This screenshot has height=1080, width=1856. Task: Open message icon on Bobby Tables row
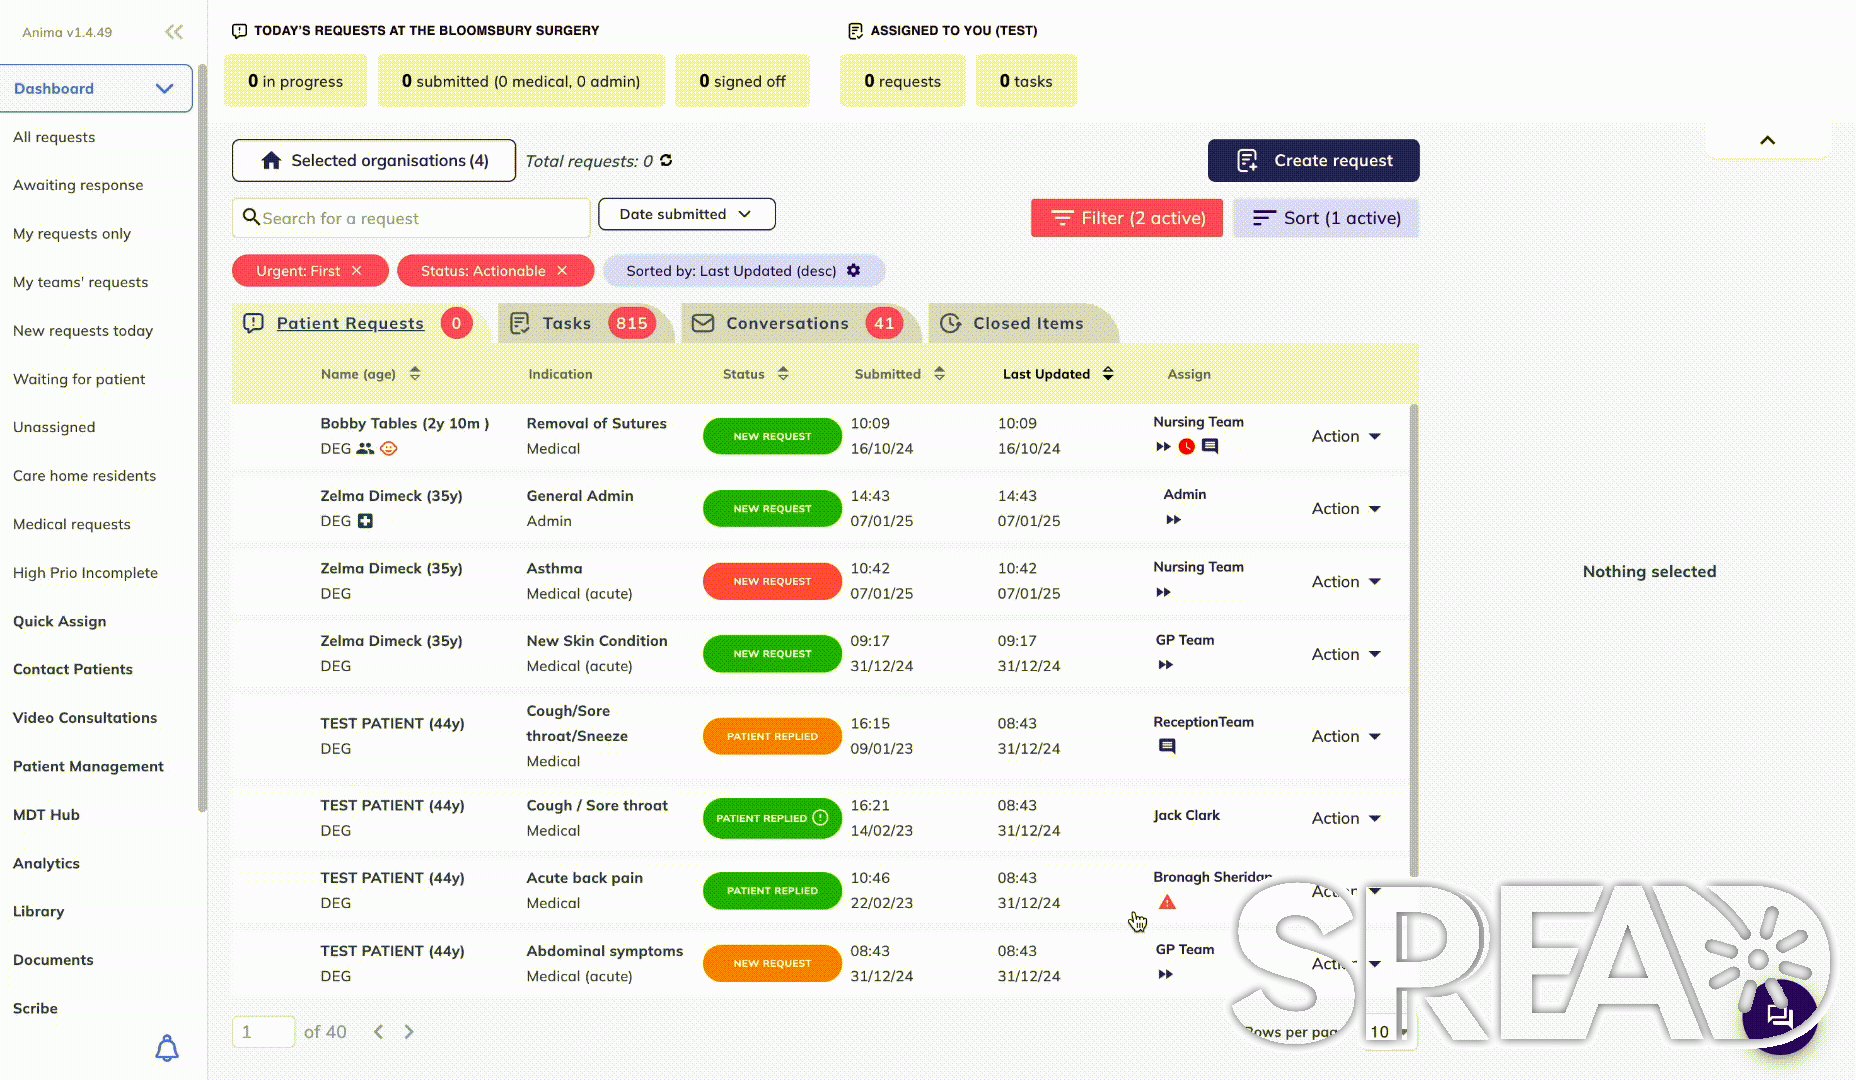click(1210, 447)
